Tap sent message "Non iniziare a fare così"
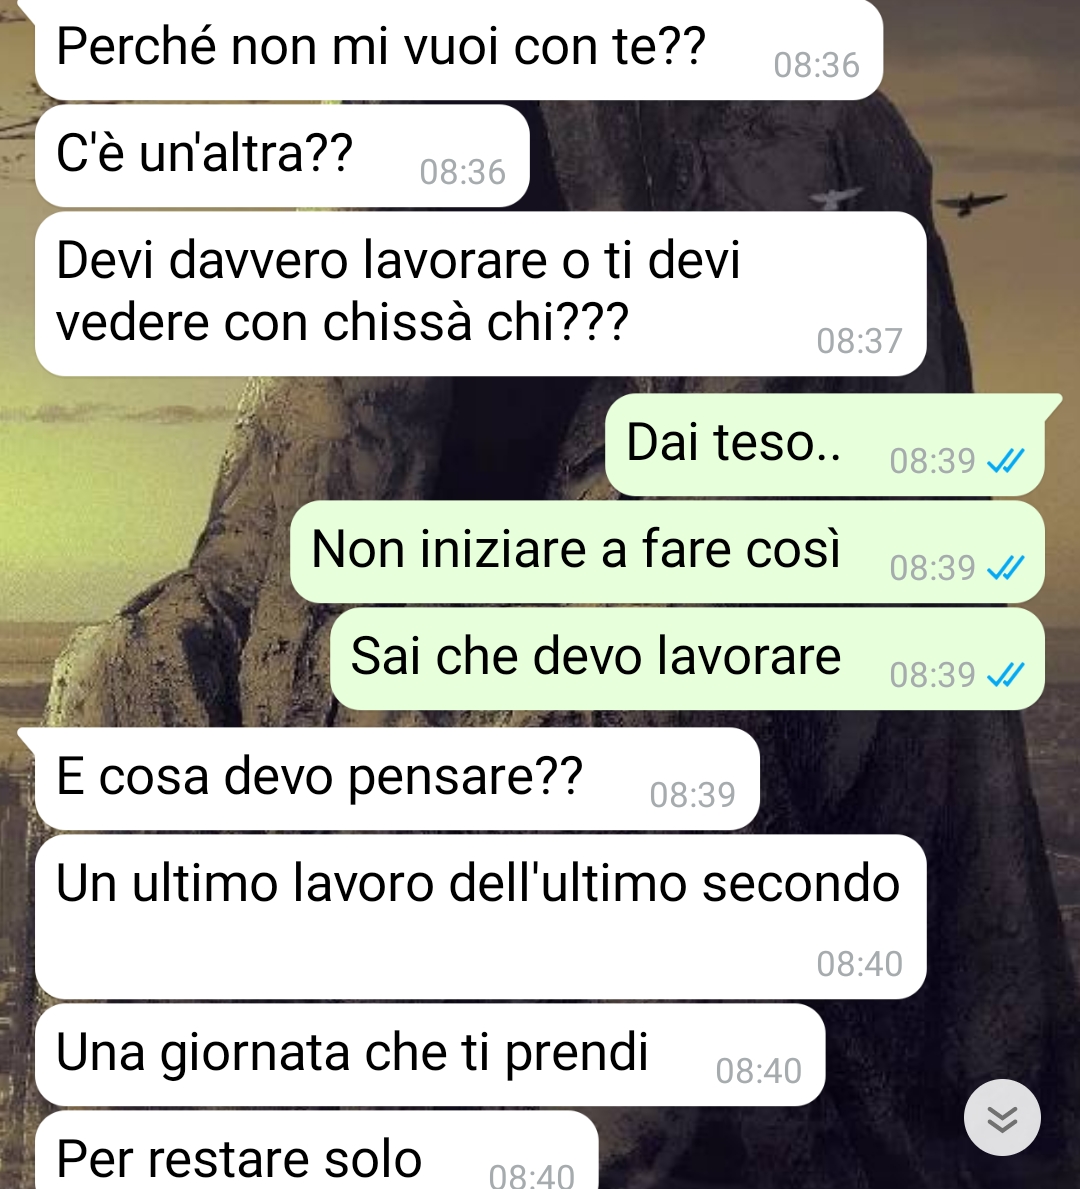The width and height of the screenshot is (1080, 1189). tap(667, 551)
